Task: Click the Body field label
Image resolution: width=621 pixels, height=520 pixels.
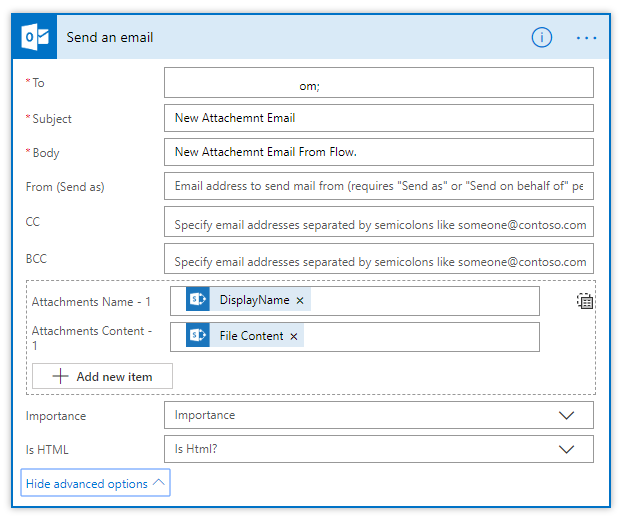Action: (46, 153)
